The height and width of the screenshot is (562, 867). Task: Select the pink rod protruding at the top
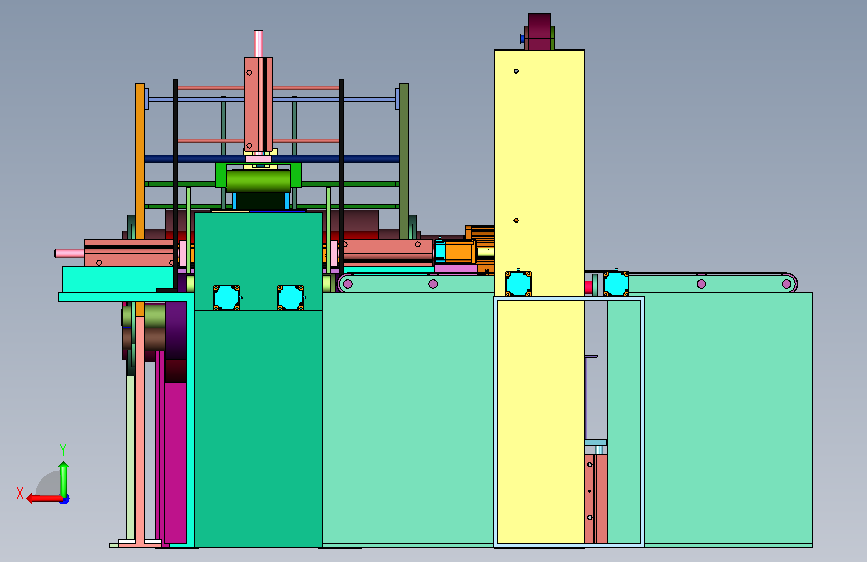(x=258, y=44)
